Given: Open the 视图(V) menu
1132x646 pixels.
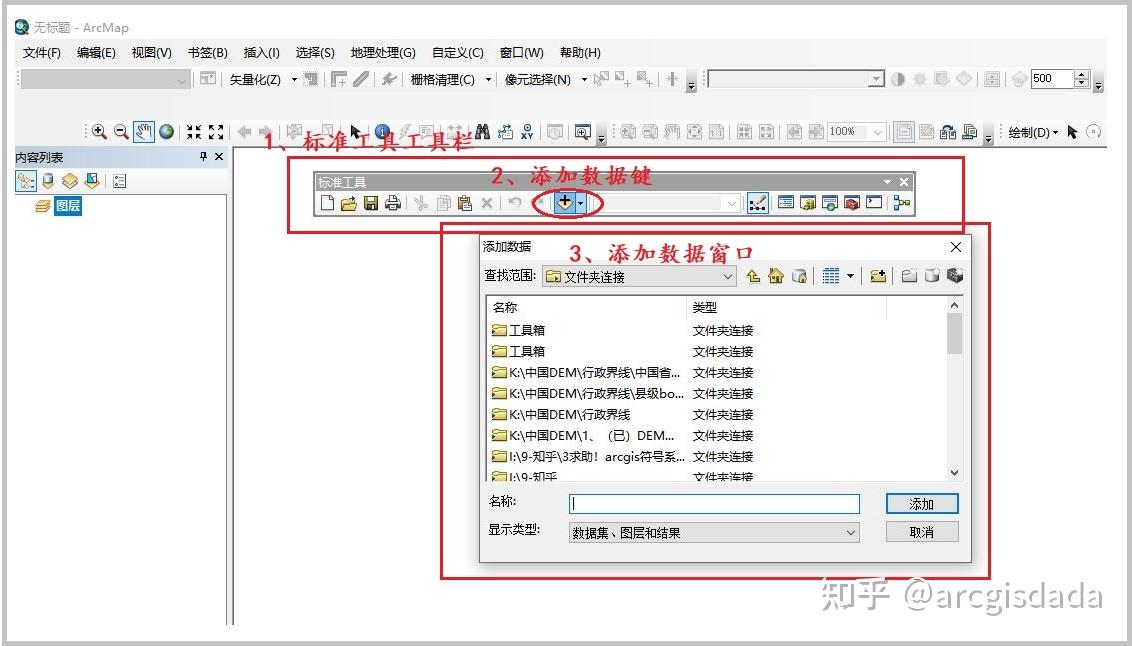Looking at the screenshot, I should (152, 53).
